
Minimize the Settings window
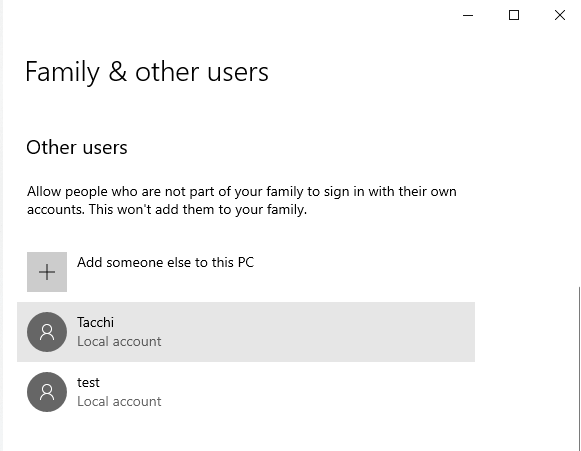(468, 15)
